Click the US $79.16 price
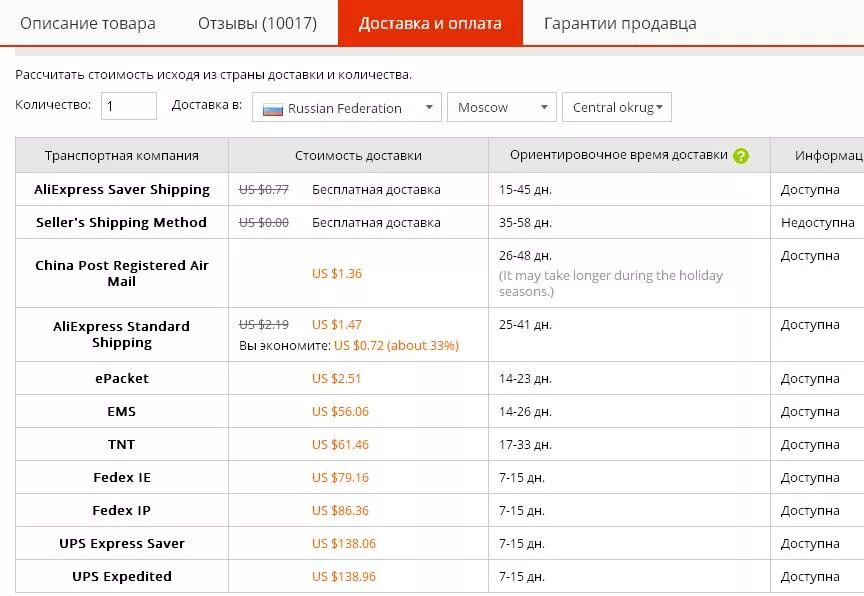This screenshot has width=864, height=596. (340, 478)
